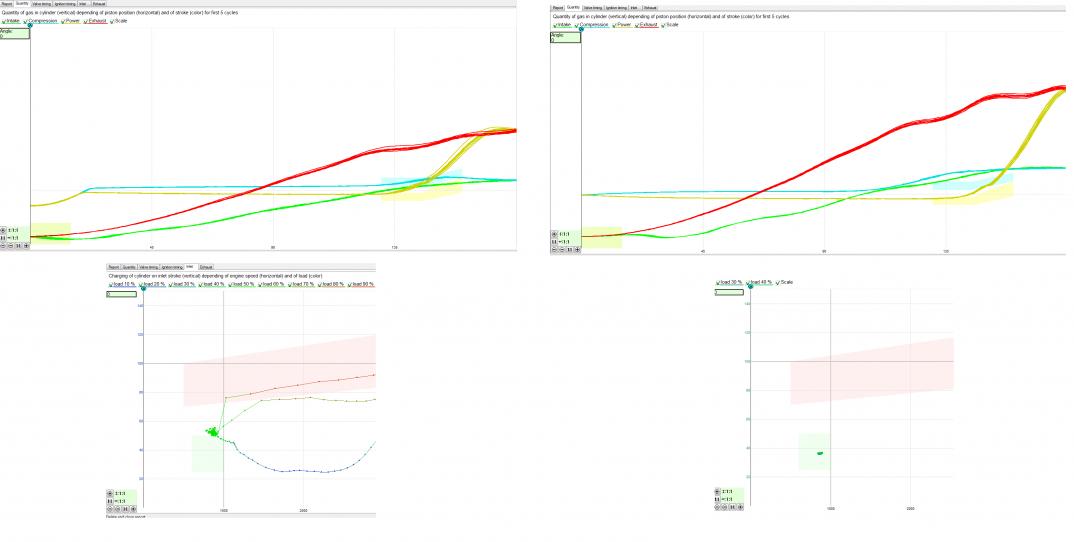1074x542 pixels.
Task: Toggle Intake curve in top-left chart
Action: tap(11, 21)
